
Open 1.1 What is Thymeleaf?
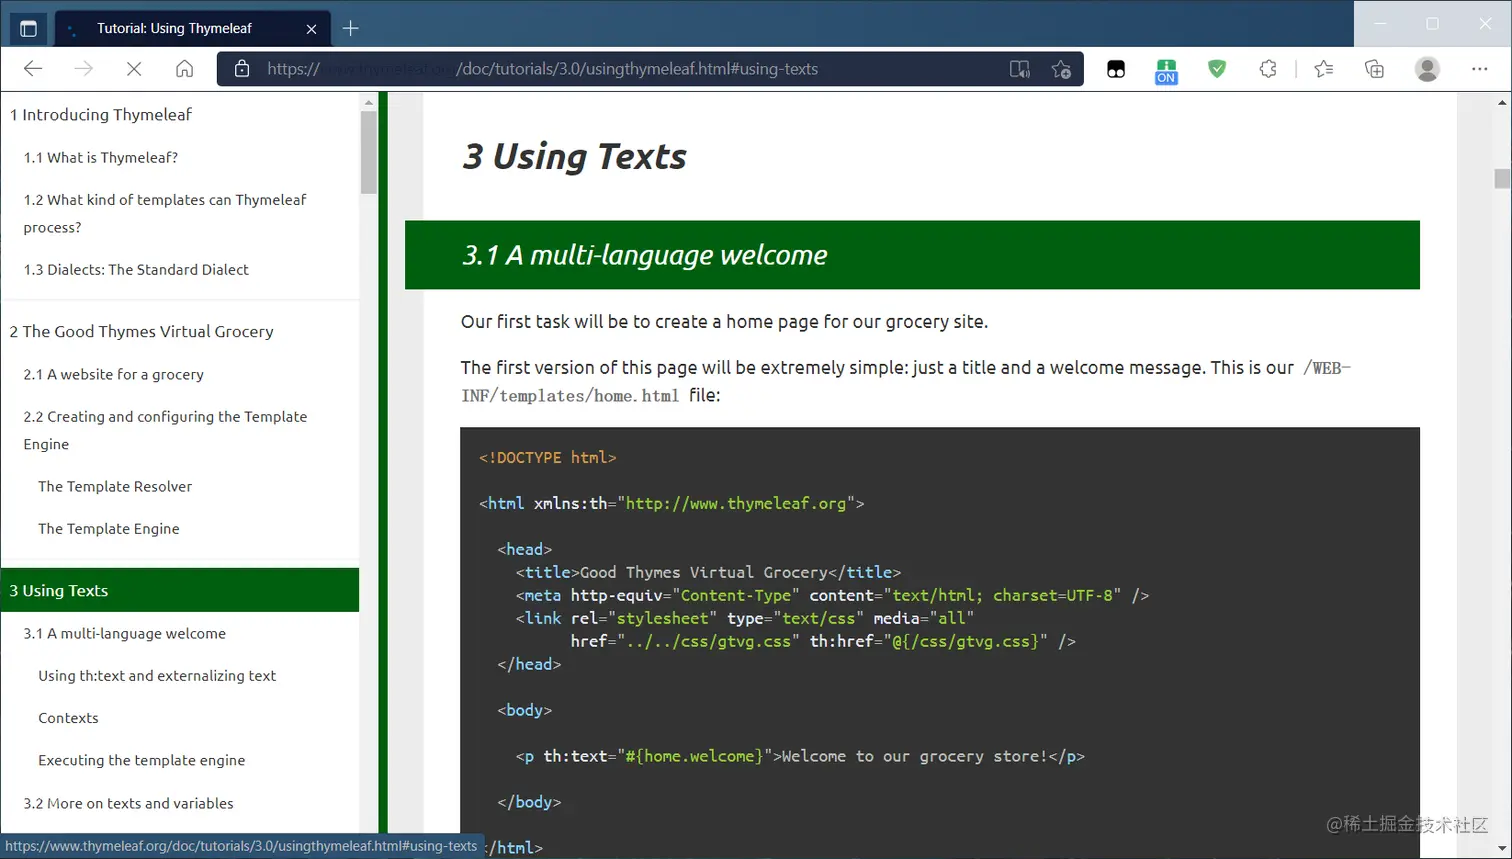tap(100, 158)
